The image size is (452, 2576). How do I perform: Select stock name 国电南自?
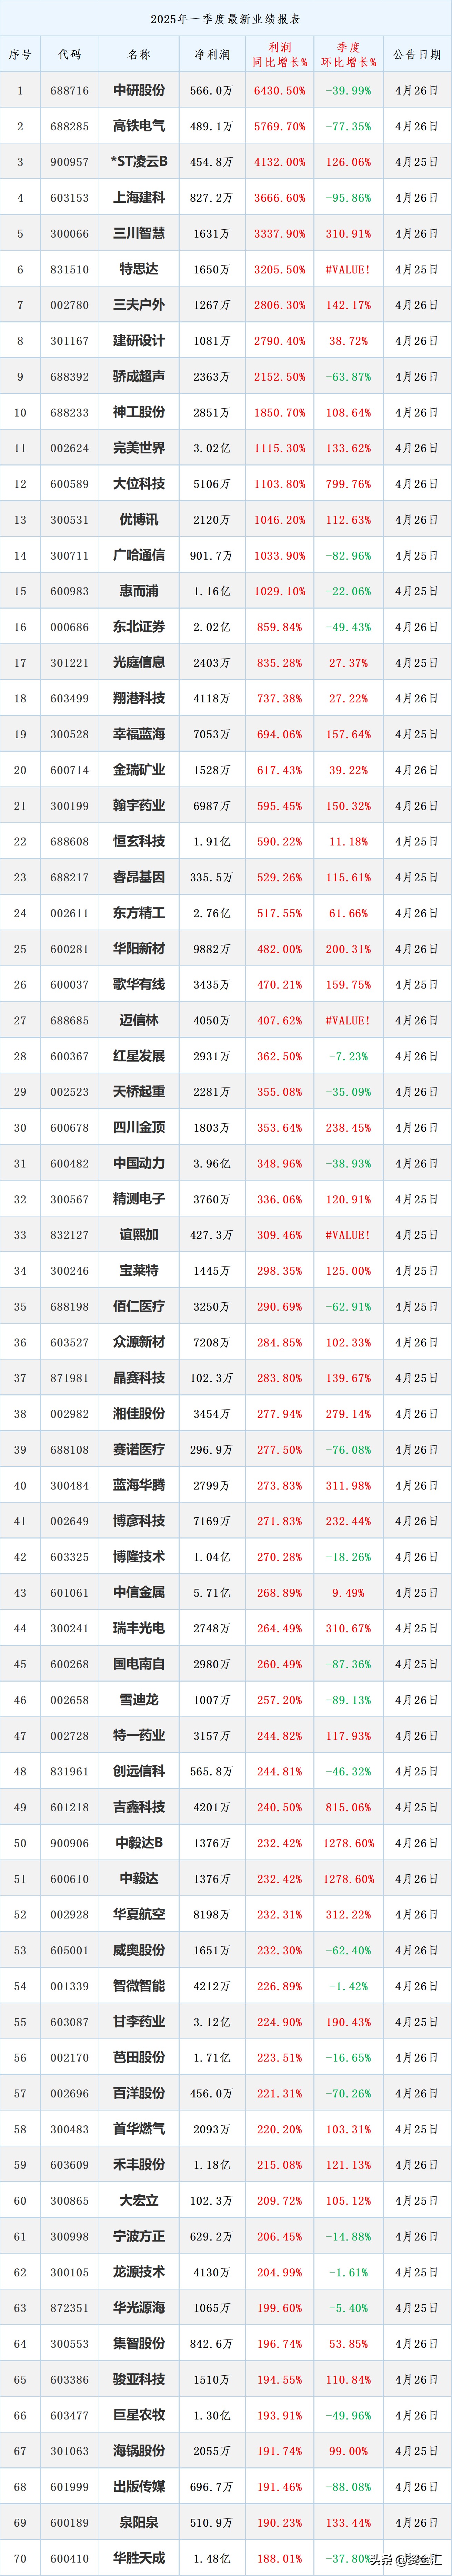point(139,1664)
